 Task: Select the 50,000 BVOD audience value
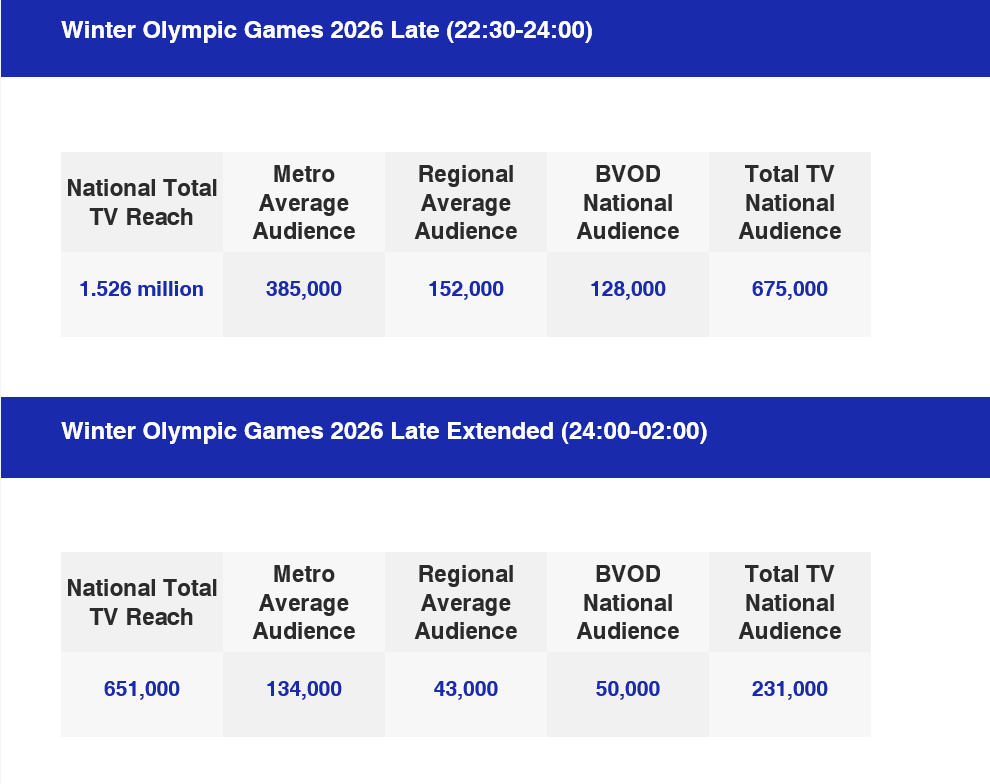tap(628, 690)
